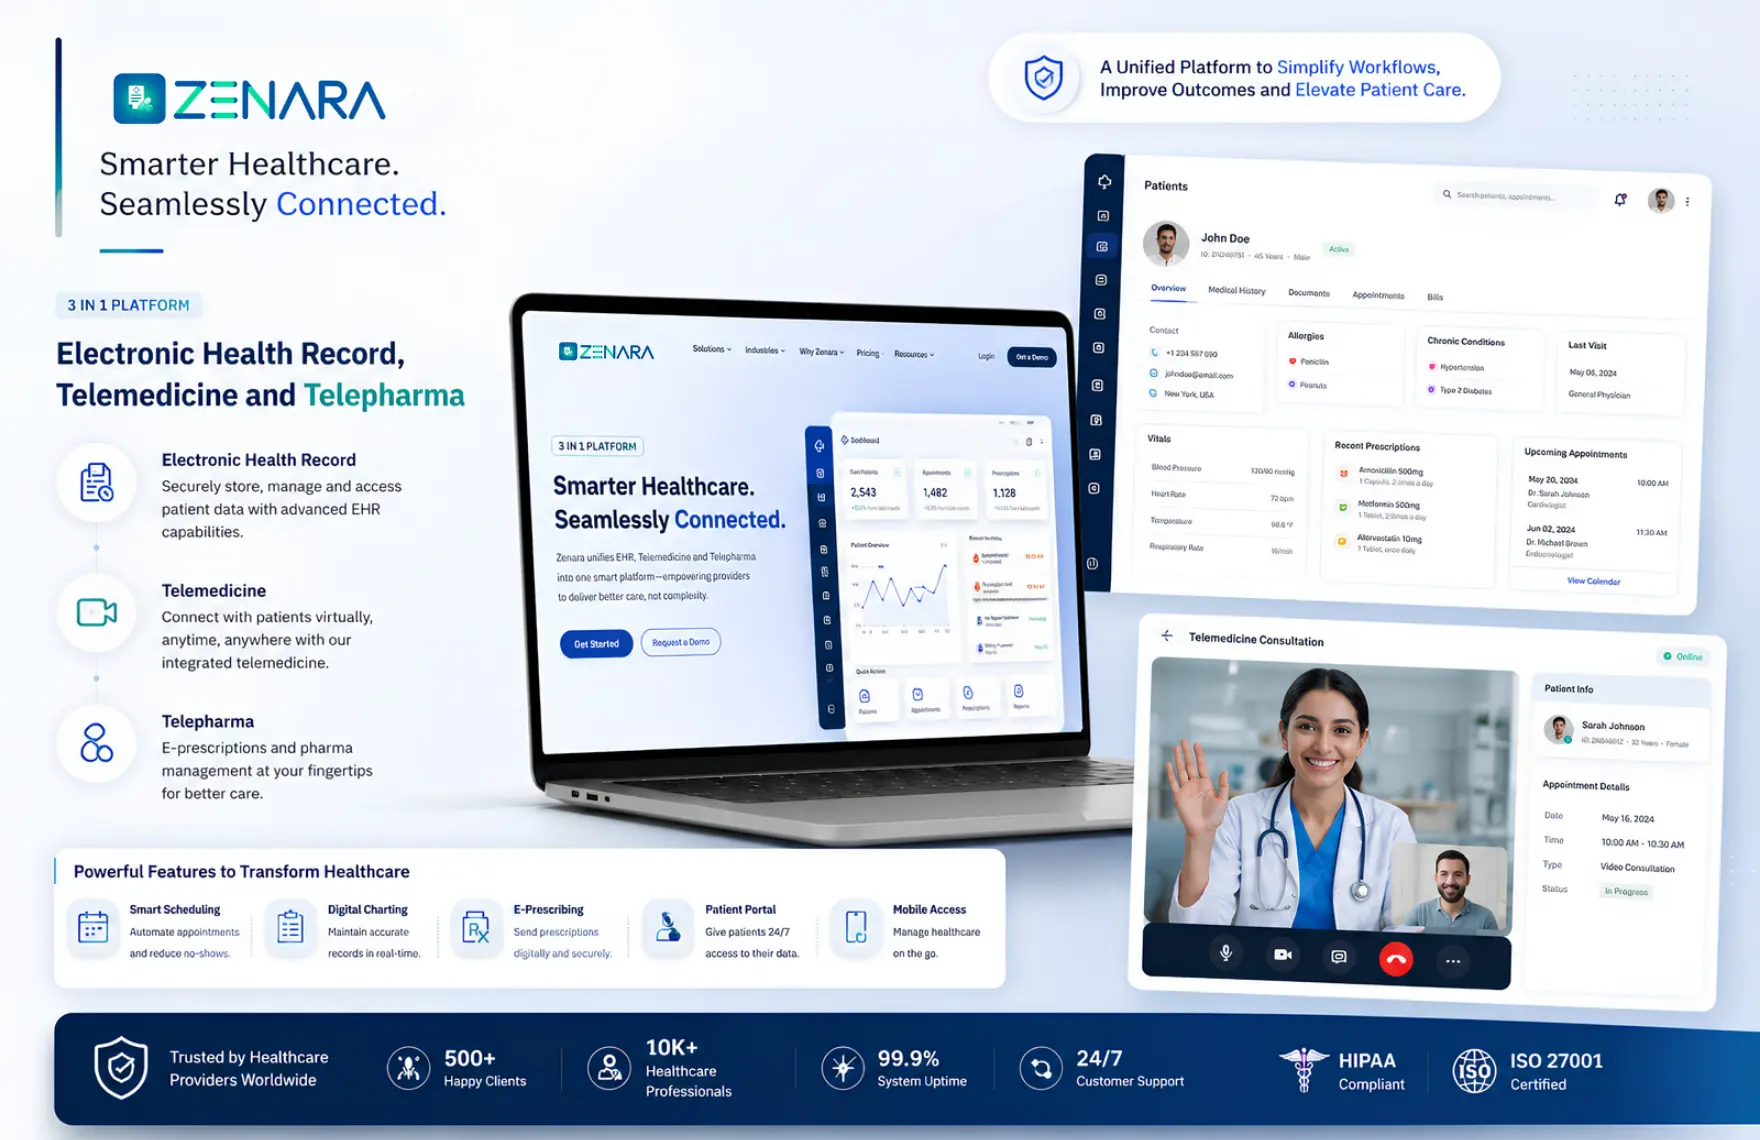Open notifications bell in the Patients panel
Viewport: 1760px width, 1140px height.
(x=1620, y=199)
